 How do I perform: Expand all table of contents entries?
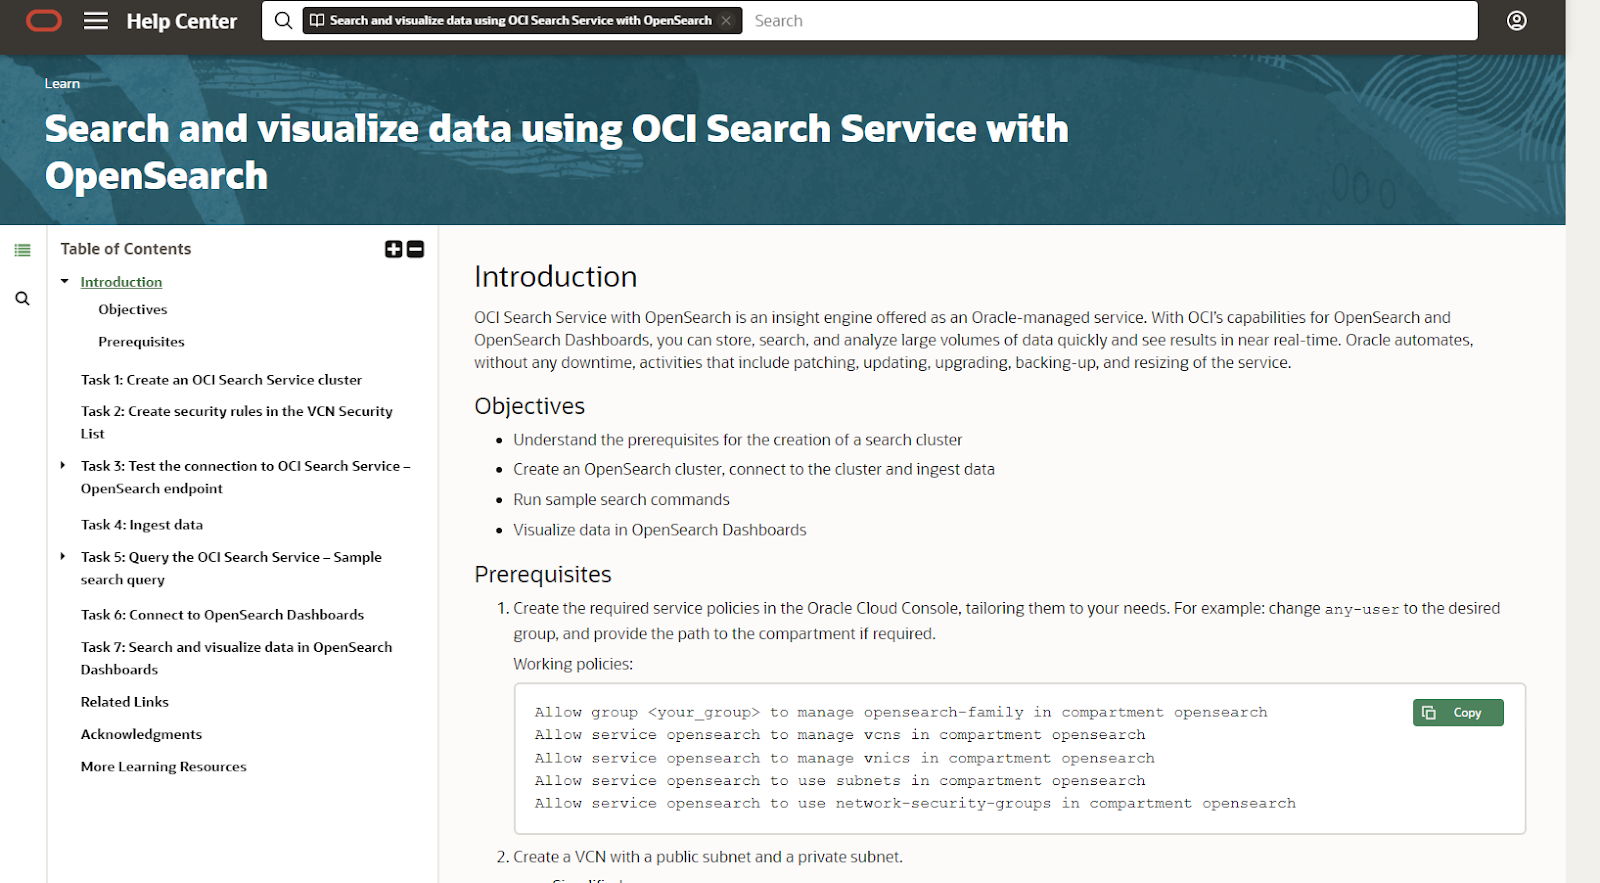tap(393, 249)
